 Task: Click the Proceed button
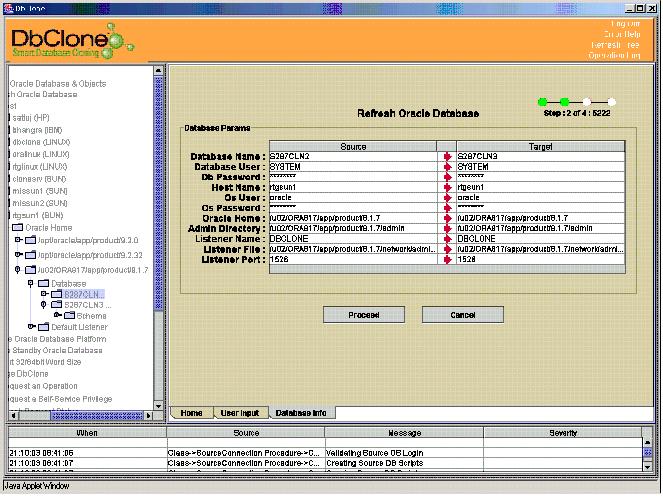(x=364, y=315)
